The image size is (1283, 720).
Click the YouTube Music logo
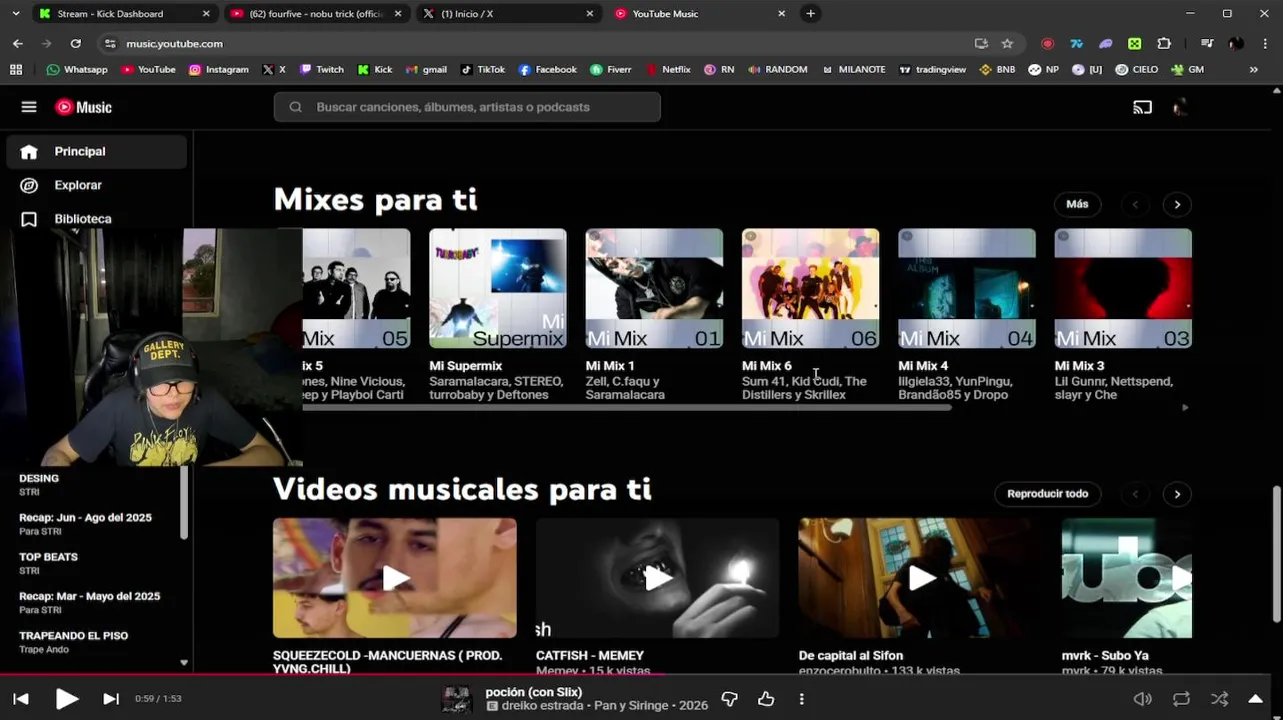[83, 107]
